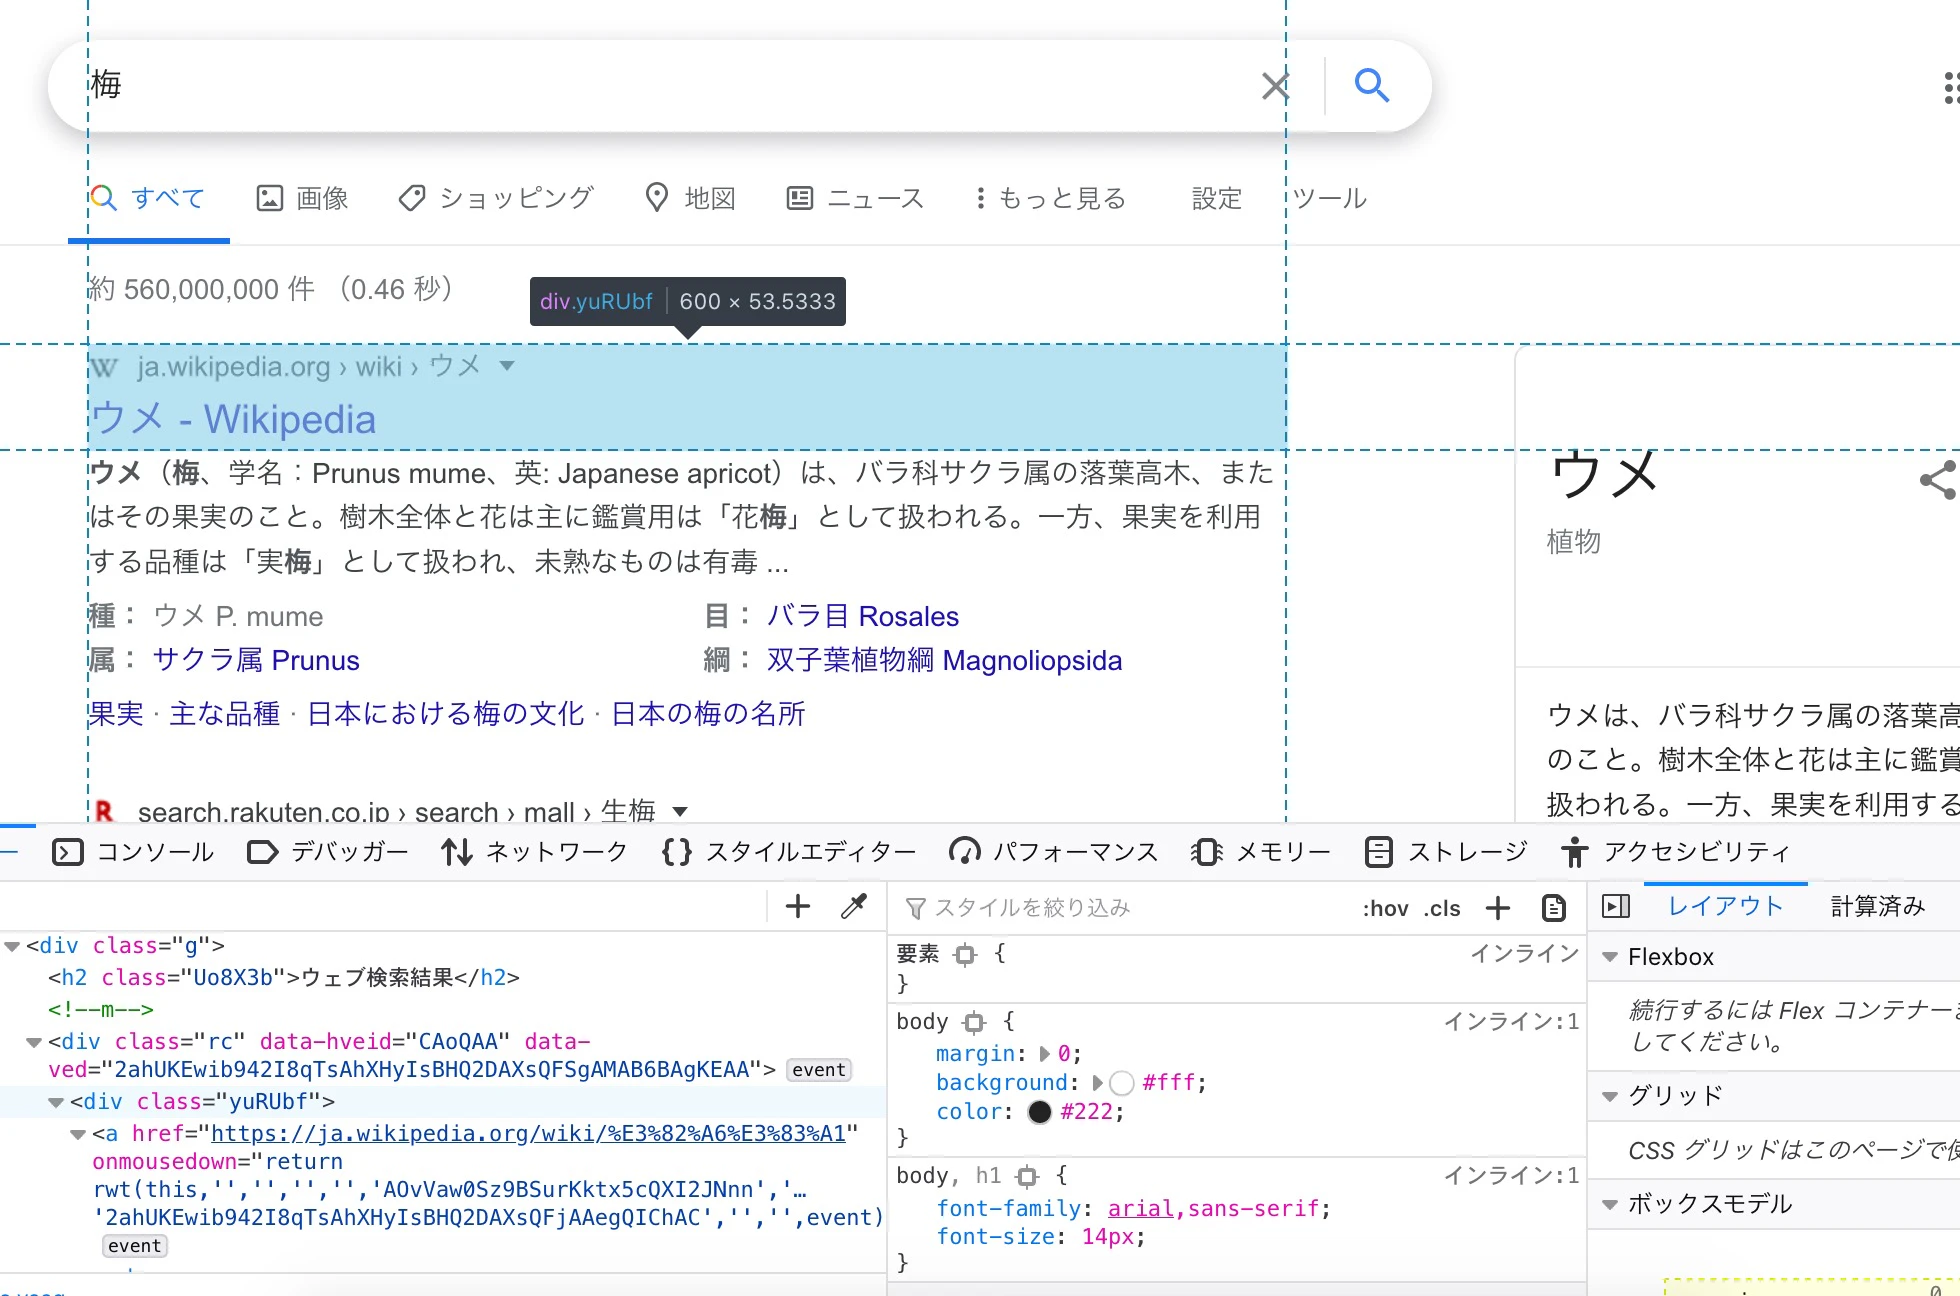Screen dimensions: 1960x1296
Task: Open the コンソール devtools tab
Action: tap(133, 852)
